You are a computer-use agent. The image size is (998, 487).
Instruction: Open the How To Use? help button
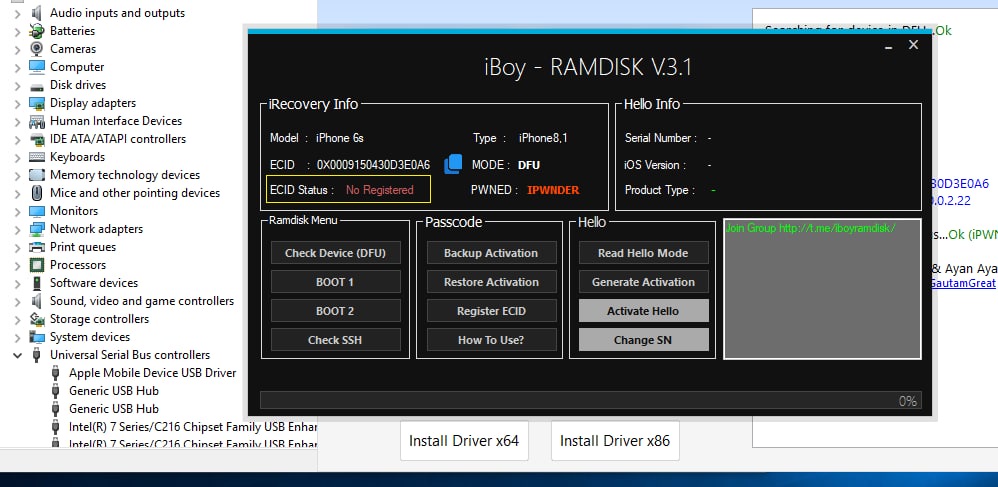(x=491, y=340)
